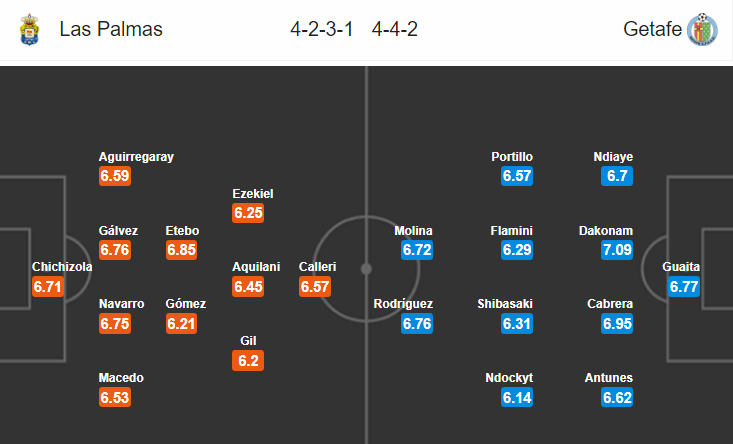Viewport: 733px width, 444px height.
Task: Select Chichizola's 6.71 rating badge
Action: click(x=48, y=286)
